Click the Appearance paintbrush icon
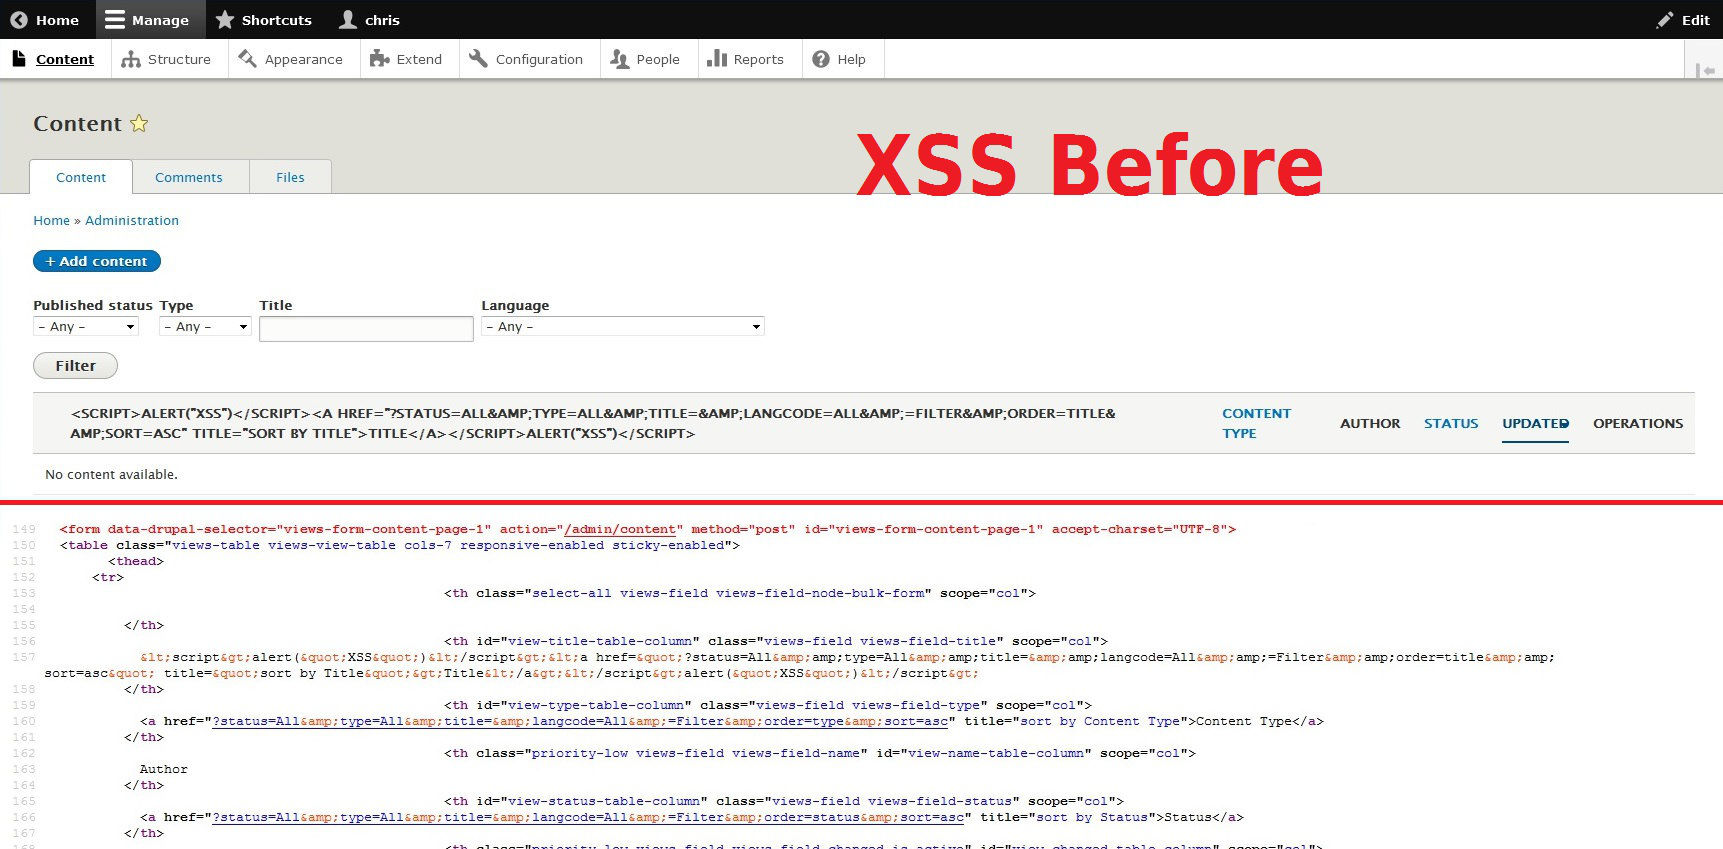This screenshot has height=849, width=1723. [x=247, y=59]
